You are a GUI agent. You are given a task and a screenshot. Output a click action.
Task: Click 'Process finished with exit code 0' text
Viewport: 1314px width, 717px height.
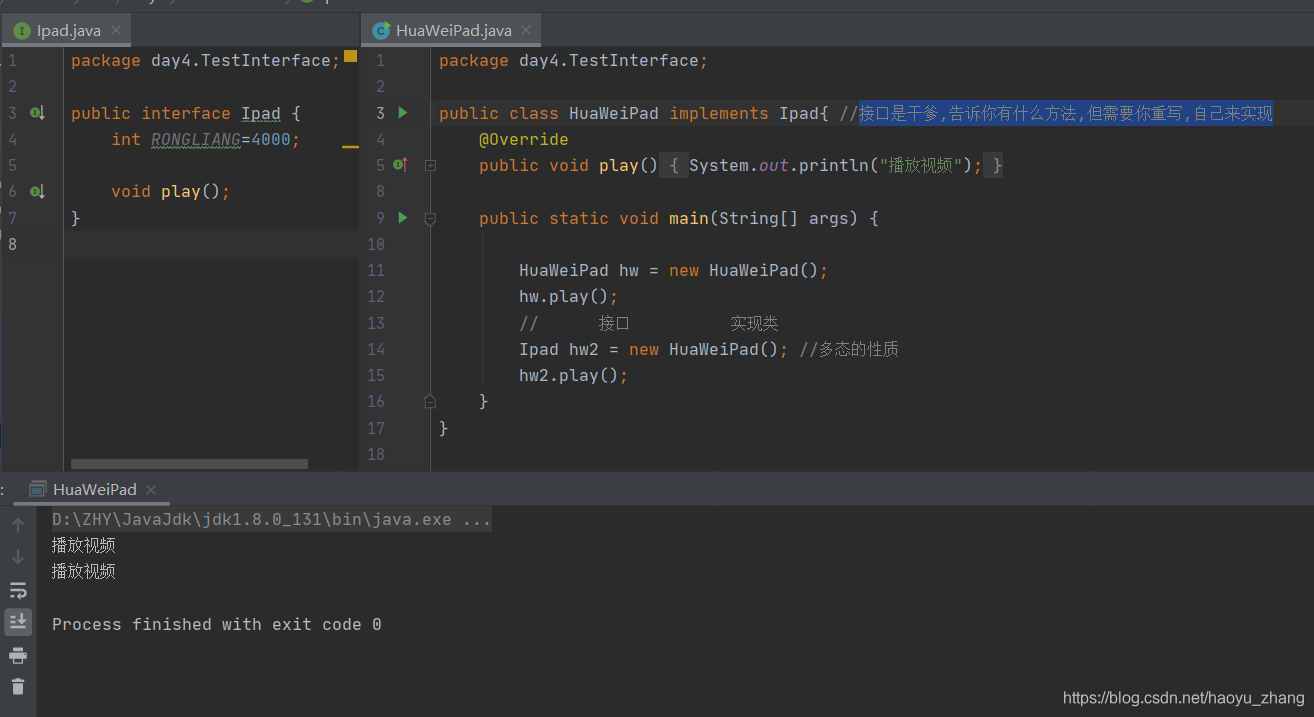point(216,624)
